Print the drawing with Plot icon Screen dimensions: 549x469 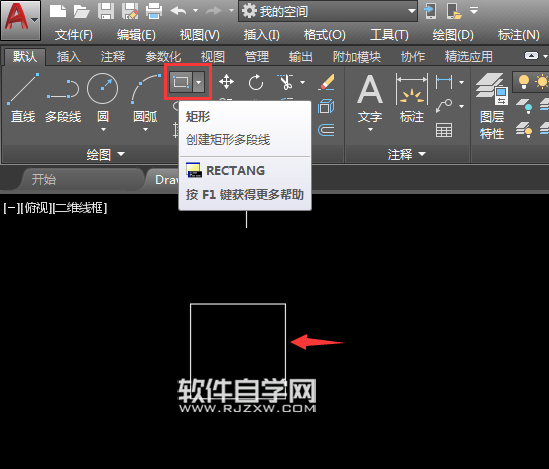154,11
